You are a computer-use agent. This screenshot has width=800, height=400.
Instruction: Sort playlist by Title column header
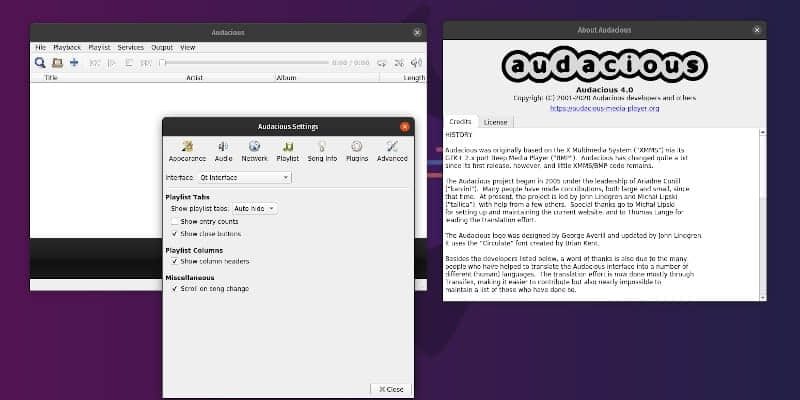click(x=51, y=78)
